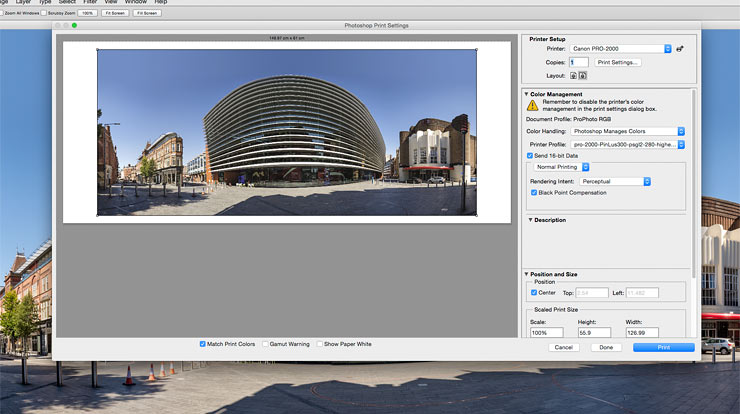The height and width of the screenshot is (414, 740).
Task: Click the Fill Screen button
Action: point(147,13)
